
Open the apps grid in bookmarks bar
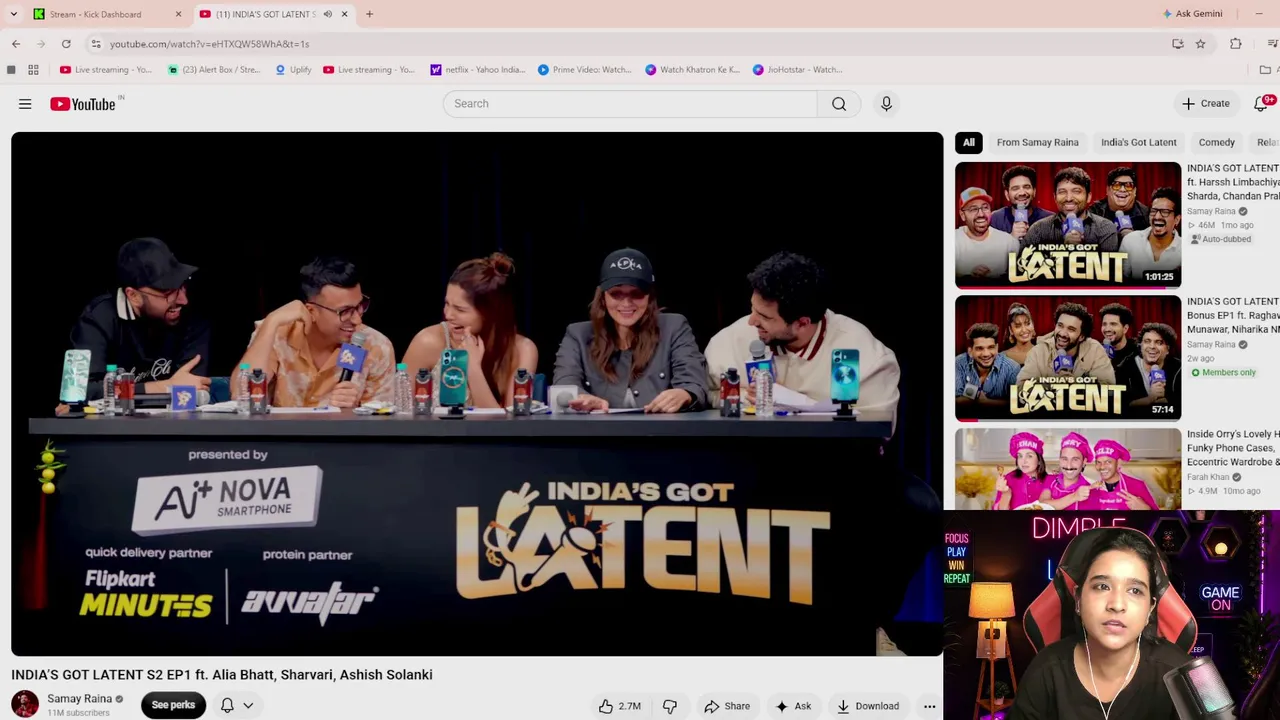click(x=33, y=70)
